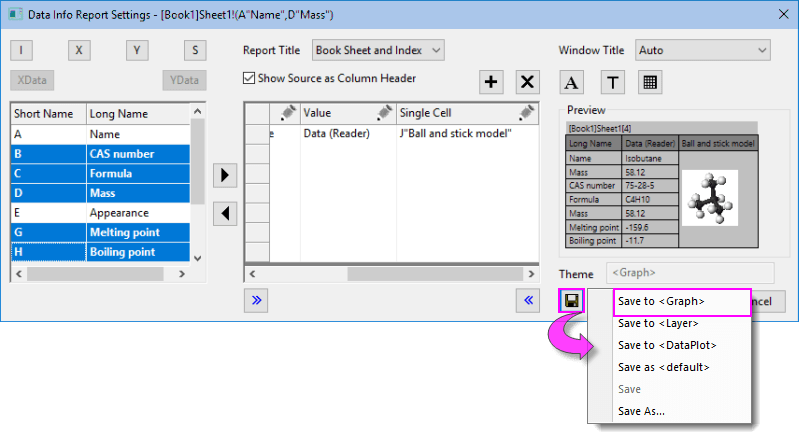Click the Data (Reader) cell

[x=348, y=133]
